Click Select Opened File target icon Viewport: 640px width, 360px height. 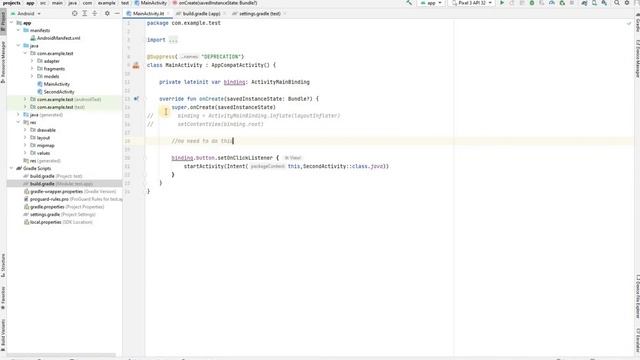pyautogui.click(x=74, y=13)
